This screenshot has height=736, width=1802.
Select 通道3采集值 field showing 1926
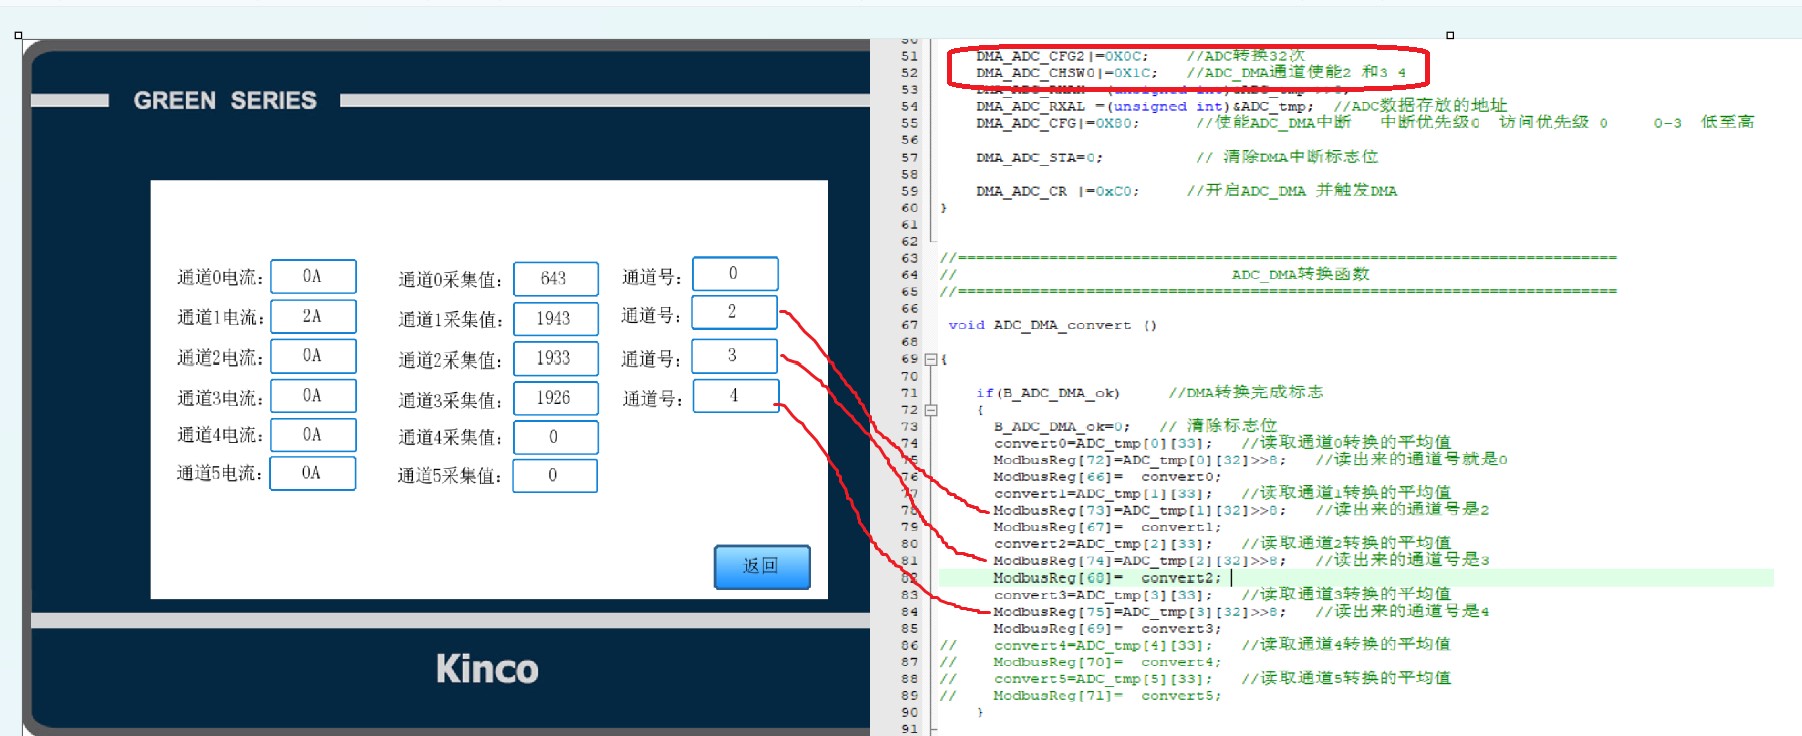555,398
